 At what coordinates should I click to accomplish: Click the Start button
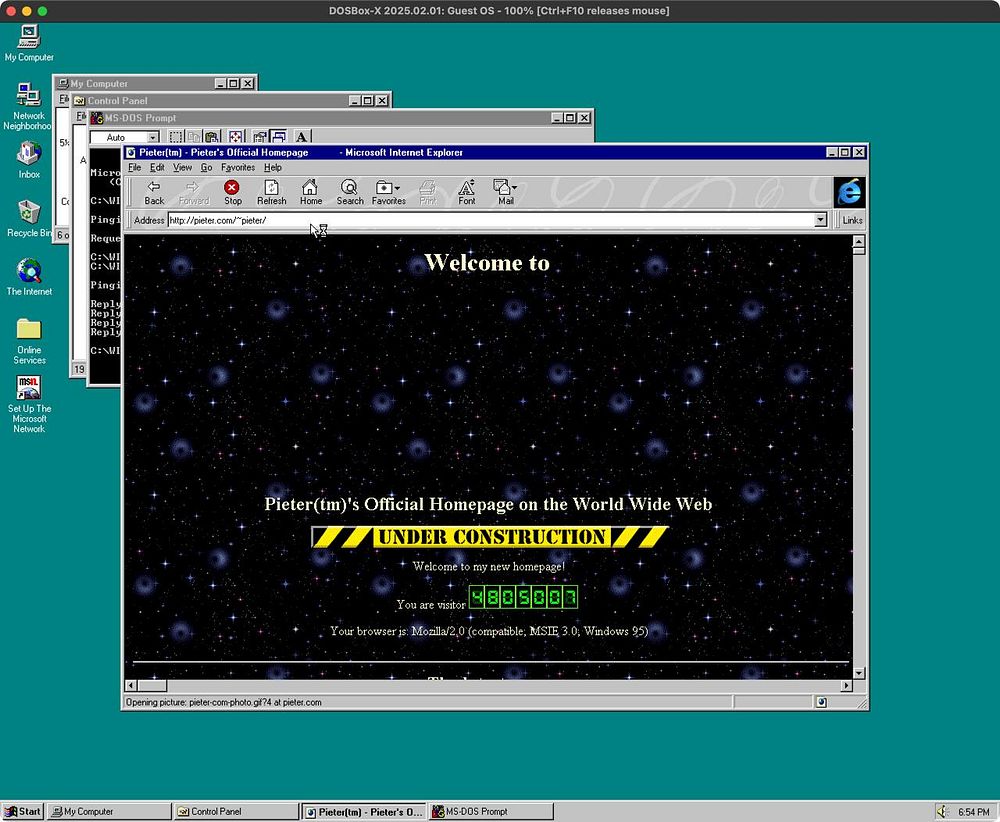pyautogui.click(x=23, y=811)
